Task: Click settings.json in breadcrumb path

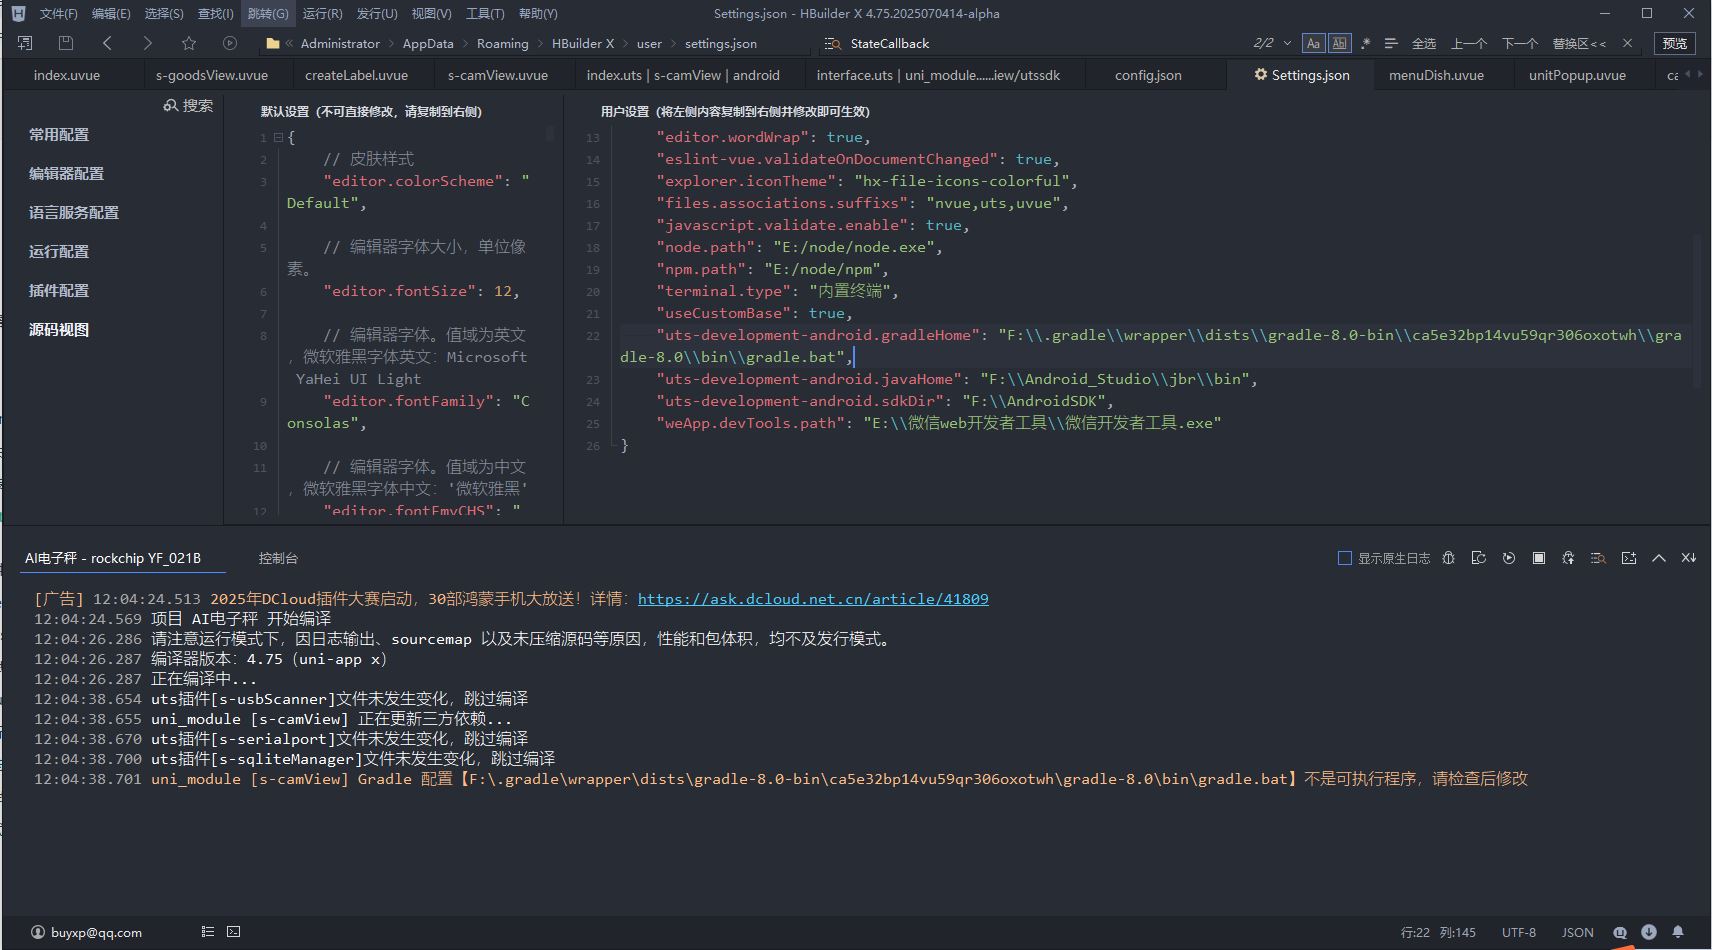Action: click(x=720, y=43)
